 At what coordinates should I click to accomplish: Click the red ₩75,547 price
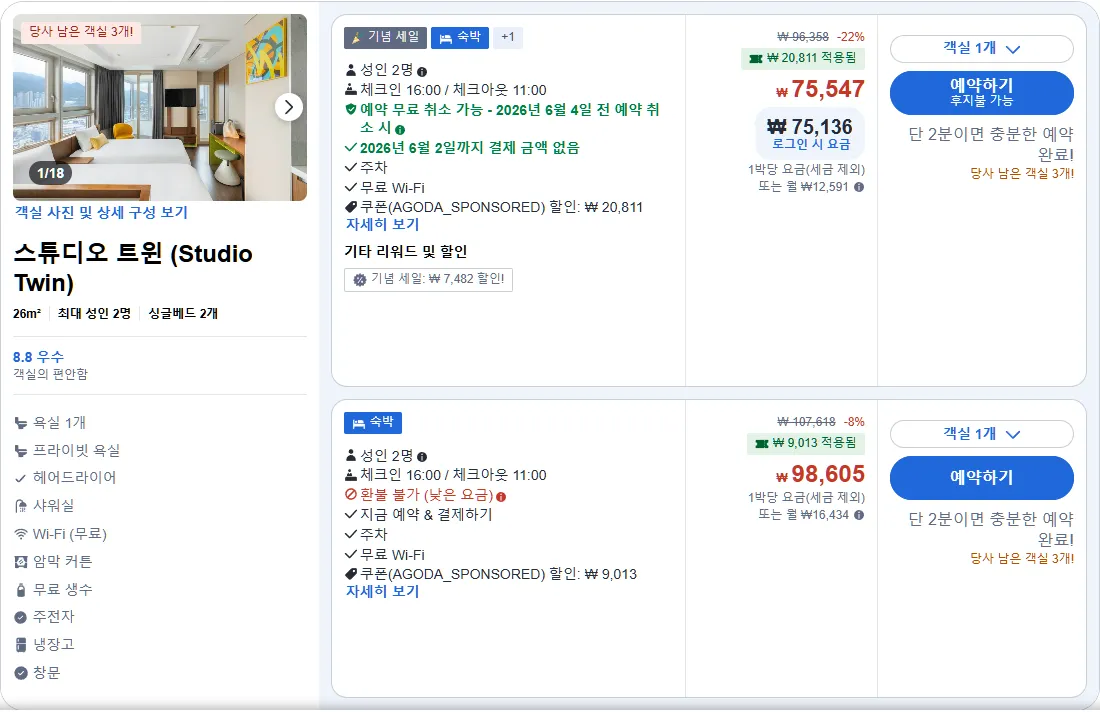coord(820,89)
